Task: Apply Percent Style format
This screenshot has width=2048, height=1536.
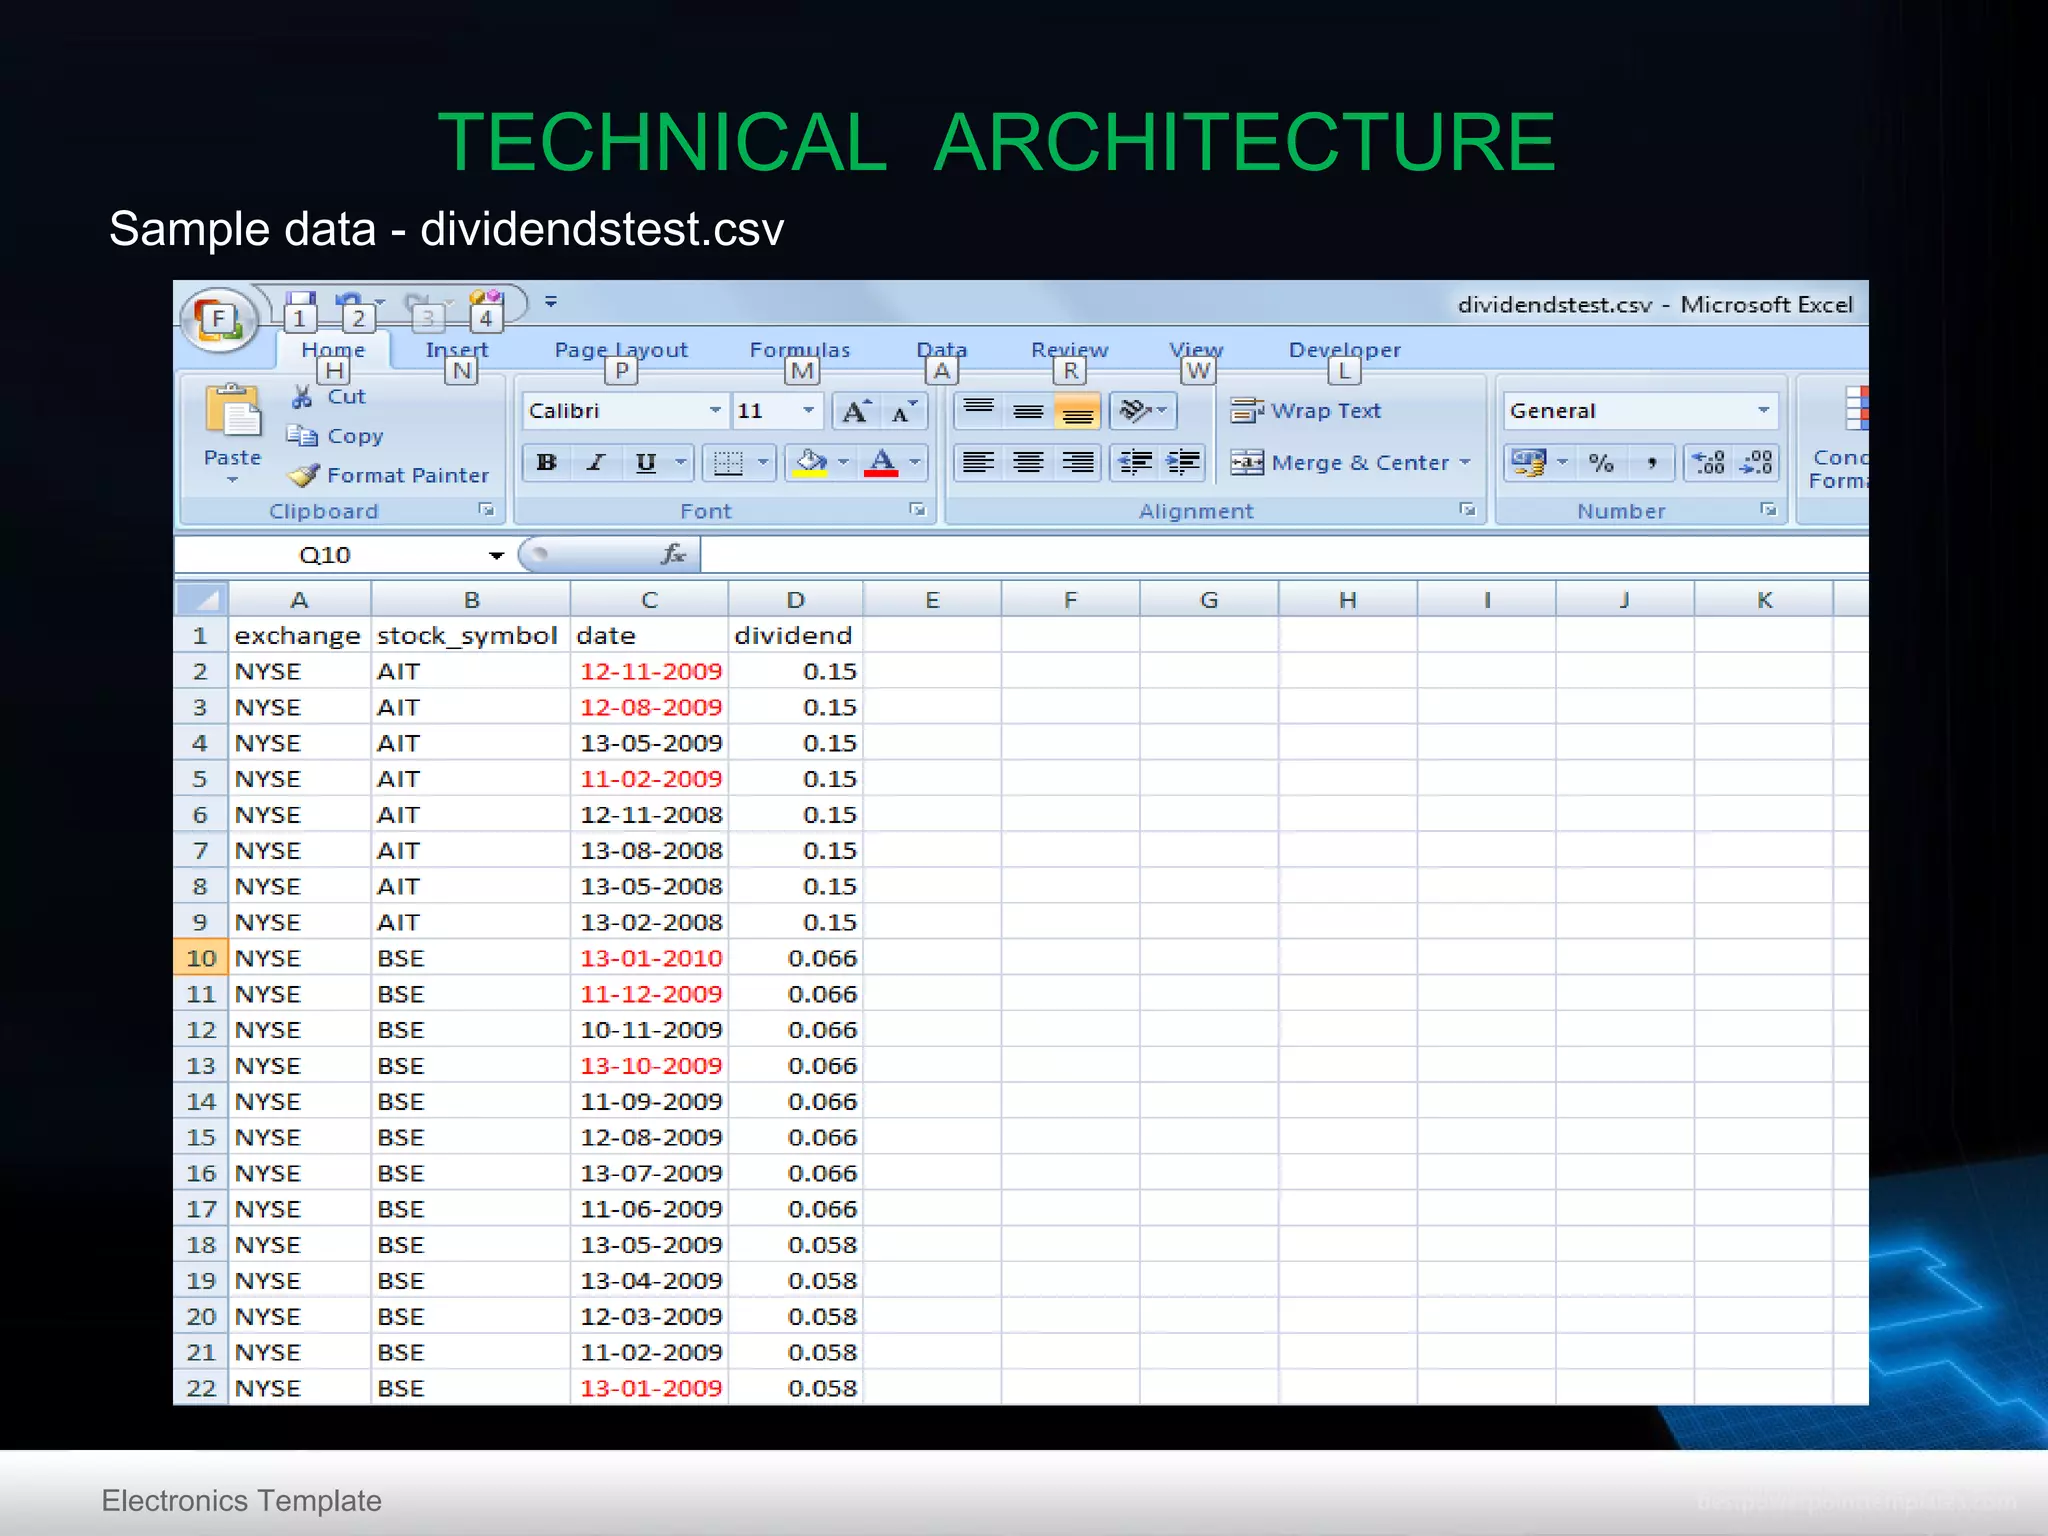Action: 1601,462
